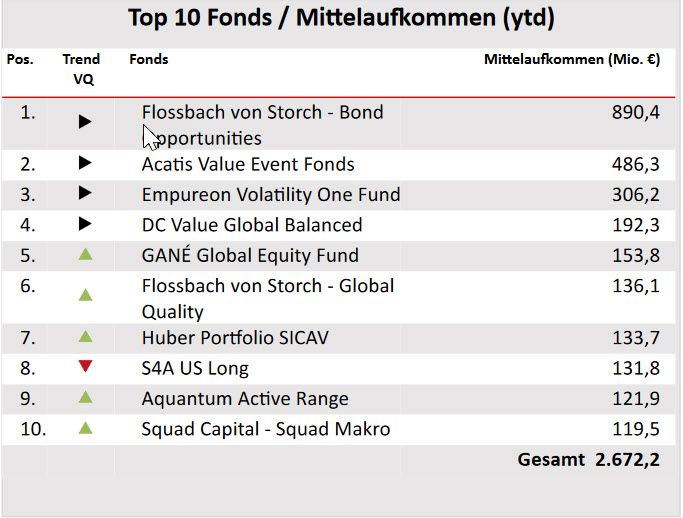Click the green trend arrow for Squad Makro
683x518 pixels.
click(x=85, y=428)
